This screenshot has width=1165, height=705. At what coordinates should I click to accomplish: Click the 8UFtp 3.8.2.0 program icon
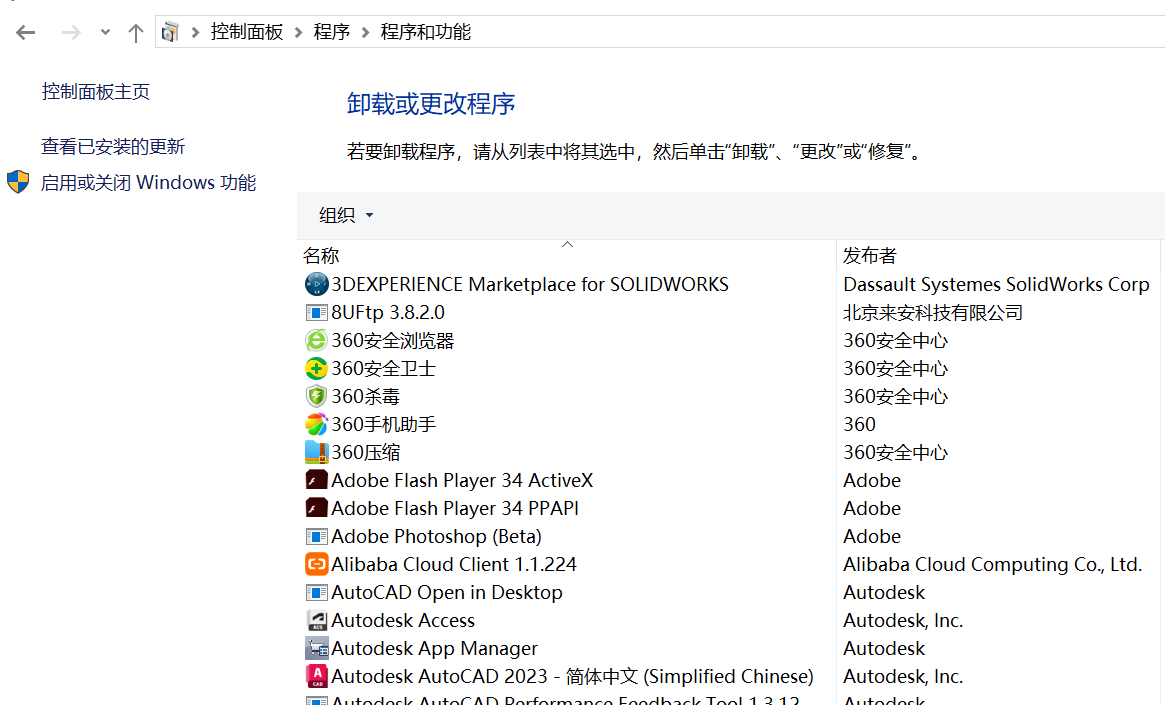click(x=317, y=312)
